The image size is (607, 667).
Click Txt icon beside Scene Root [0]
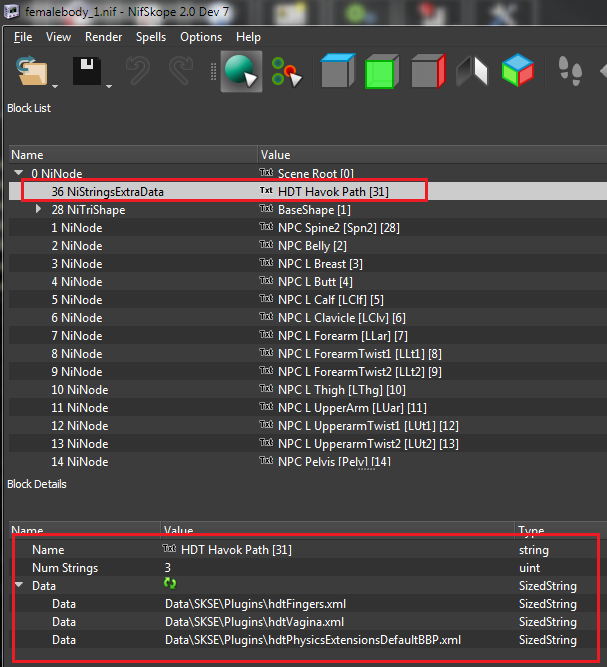(x=266, y=172)
